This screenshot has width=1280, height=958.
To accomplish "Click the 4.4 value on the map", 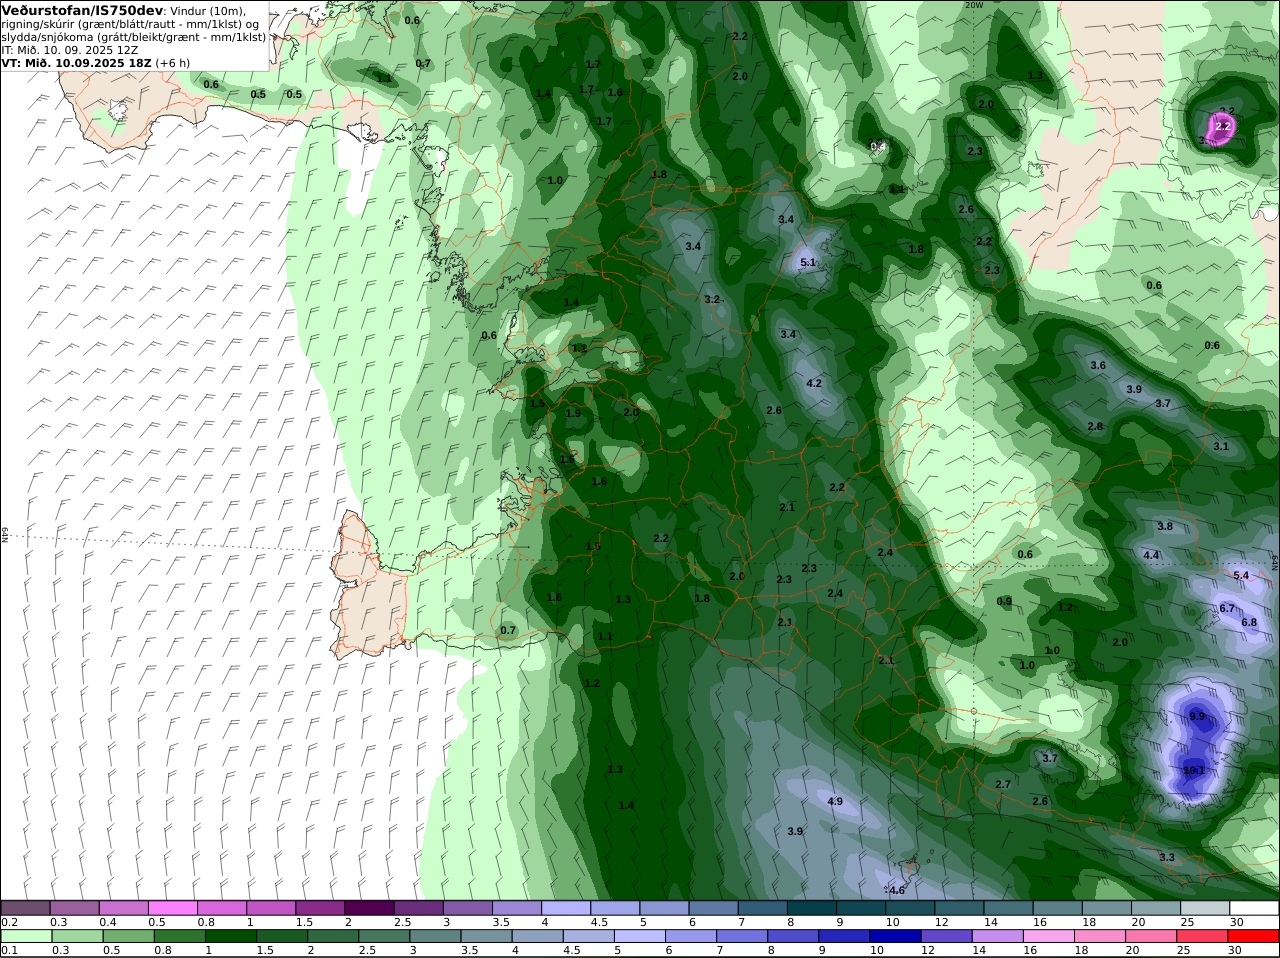I will (1151, 555).
